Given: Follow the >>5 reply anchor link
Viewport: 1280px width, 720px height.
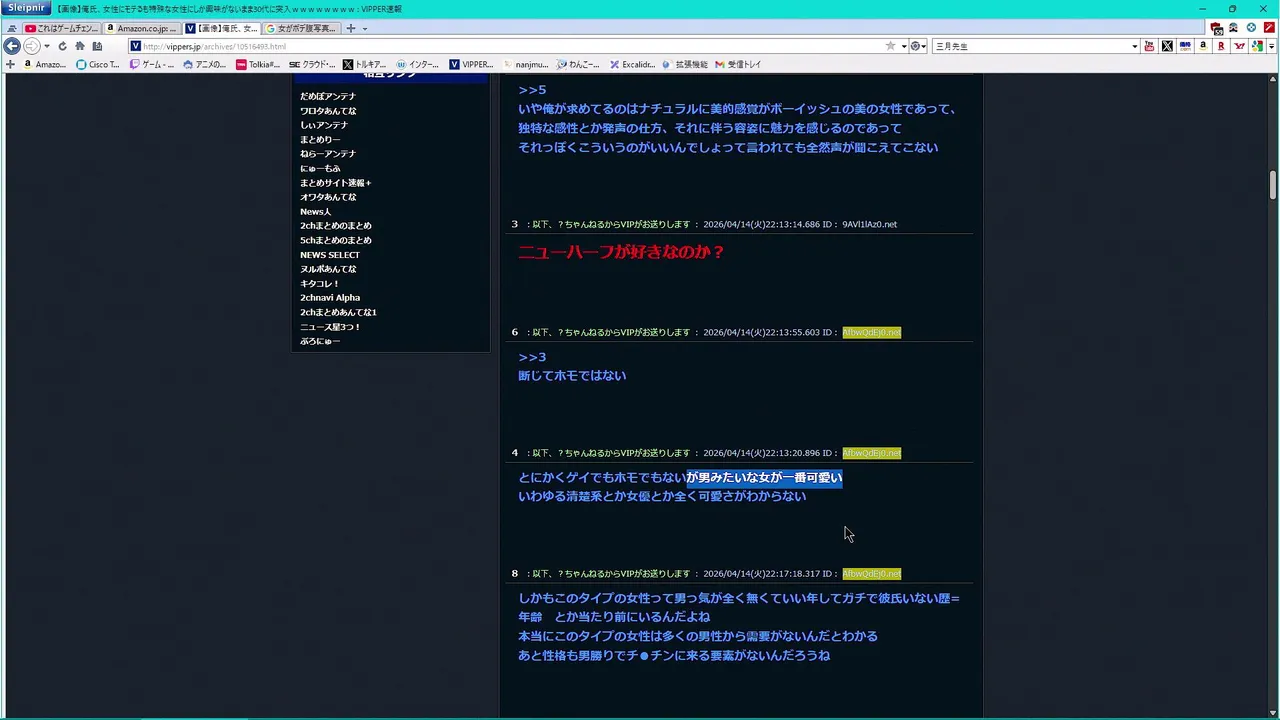Looking at the screenshot, I should click(532, 90).
